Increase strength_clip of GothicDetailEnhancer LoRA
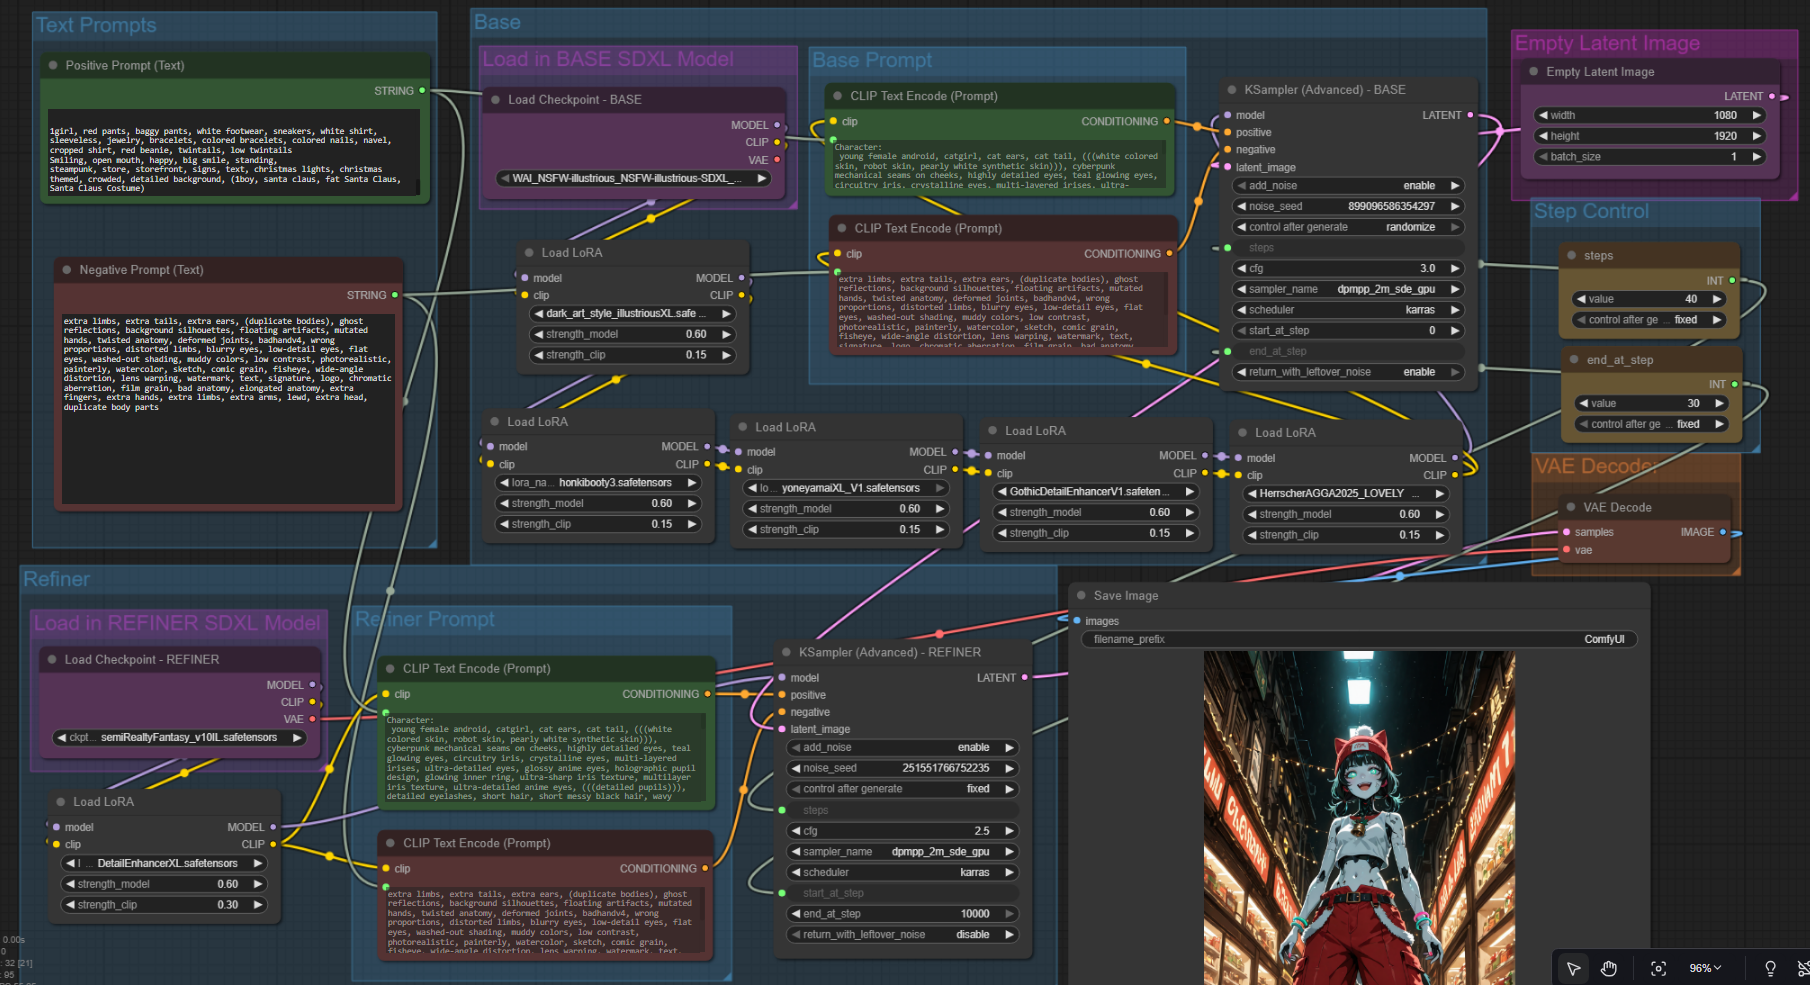Viewport: 1810px width, 985px height. point(1190,533)
